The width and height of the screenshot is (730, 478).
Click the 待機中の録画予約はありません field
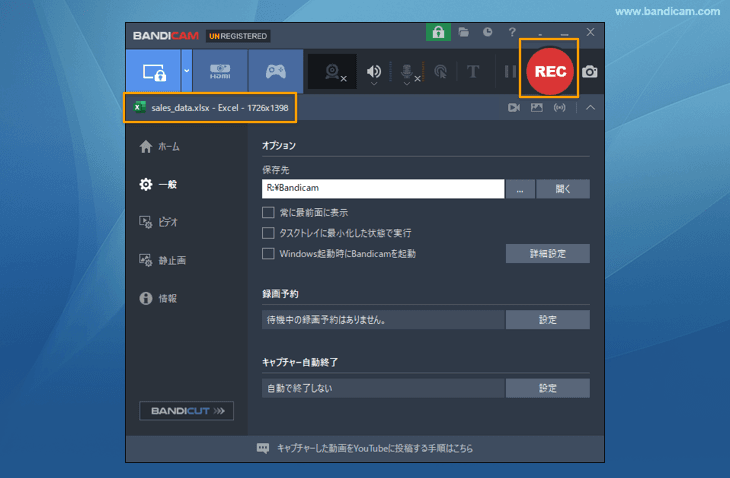click(383, 320)
